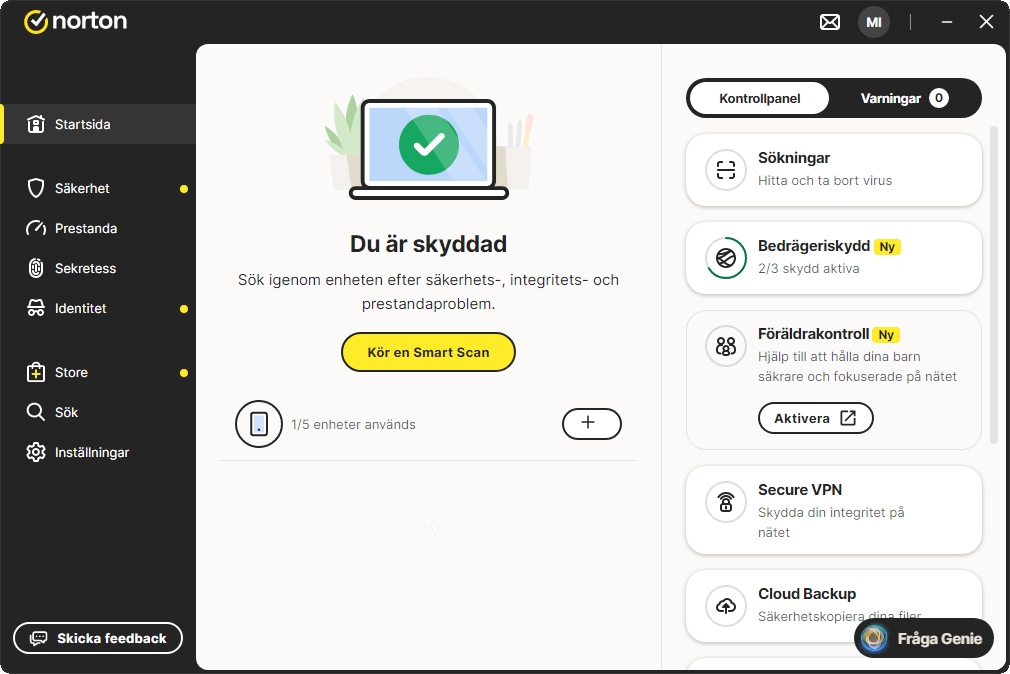Click the Cloud Backup upload icon

[726, 605]
